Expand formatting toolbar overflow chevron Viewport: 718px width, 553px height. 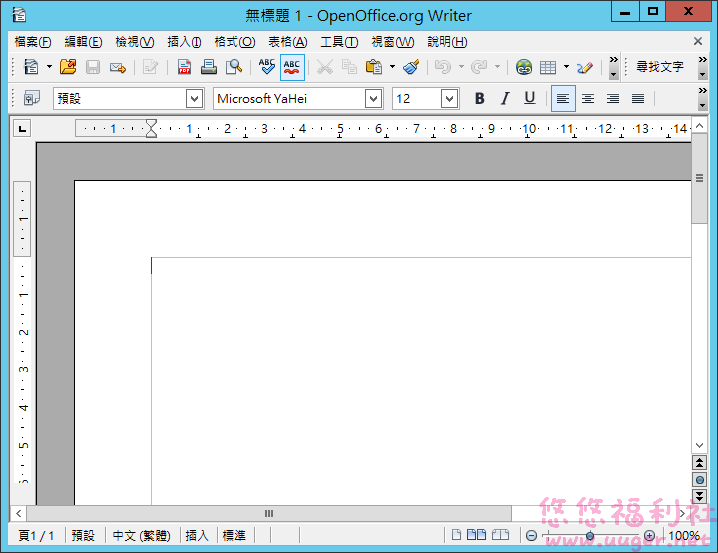tap(702, 98)
